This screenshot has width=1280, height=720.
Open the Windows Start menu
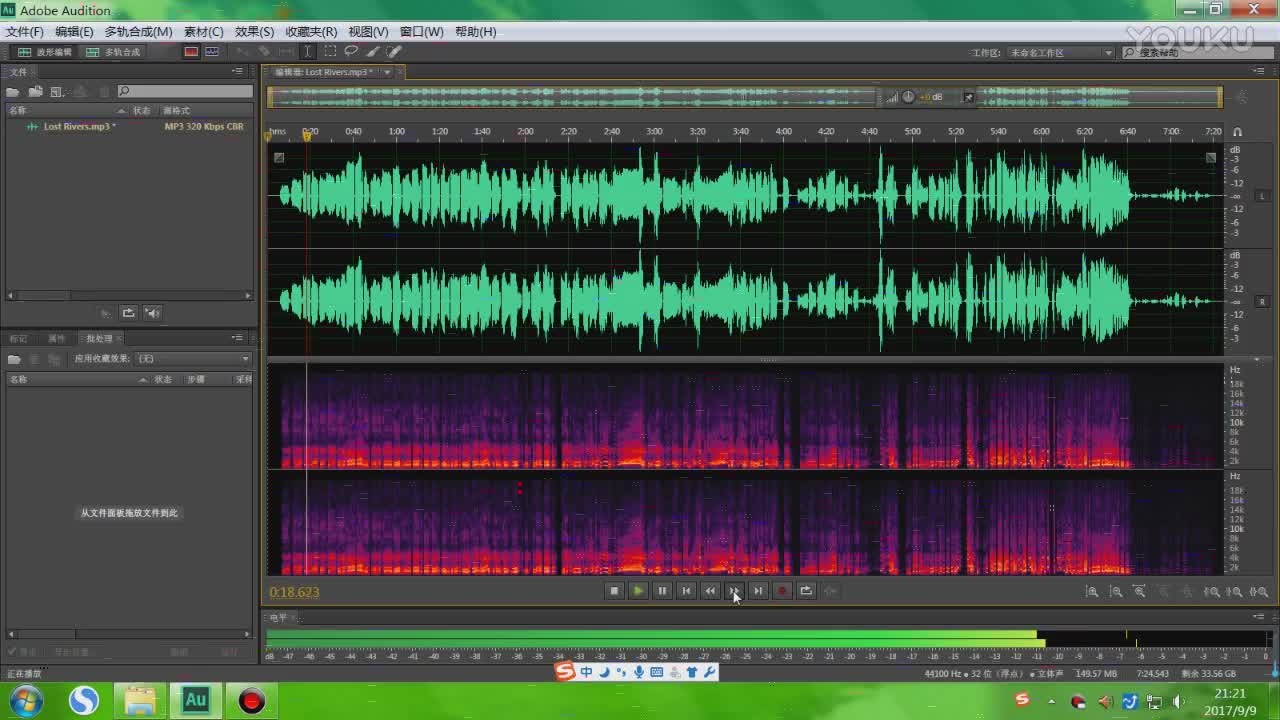tap(24, 700)
